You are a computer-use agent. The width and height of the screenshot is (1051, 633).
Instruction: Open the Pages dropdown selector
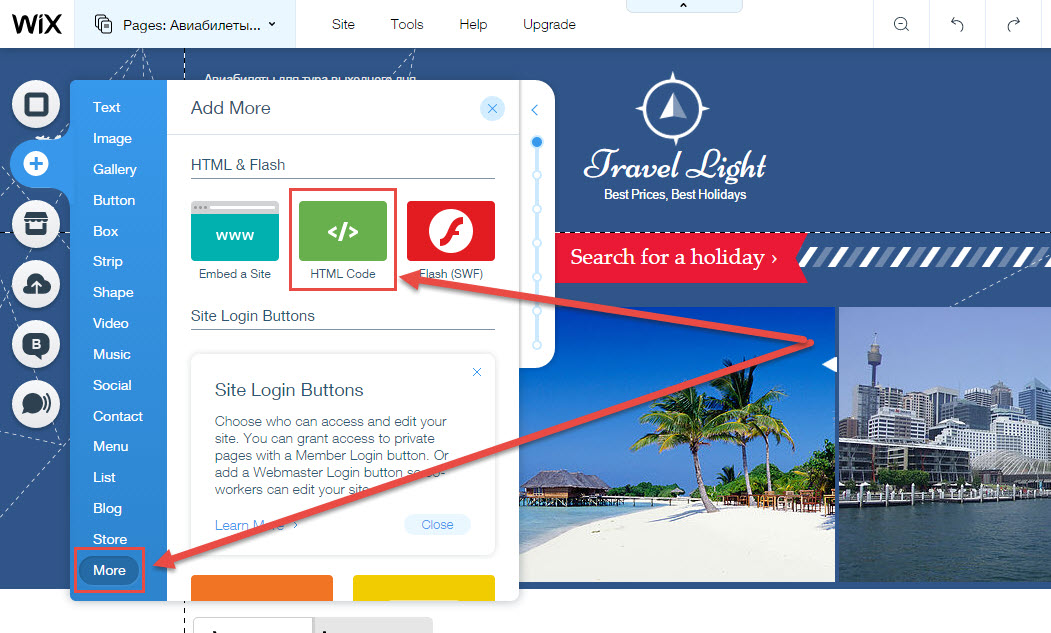[185, 25]
